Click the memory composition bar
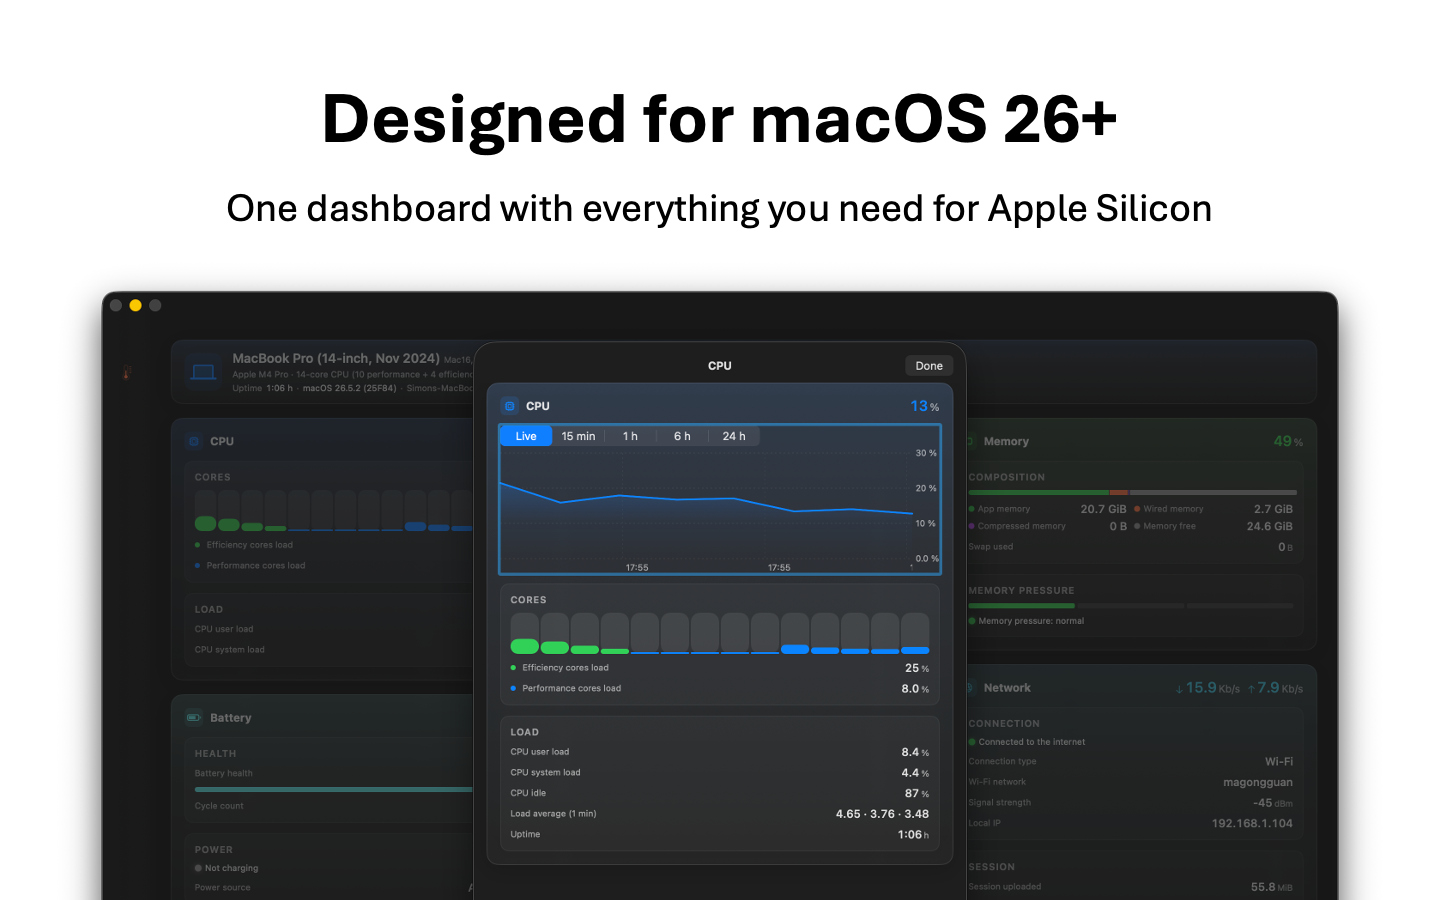Image resolution: width=1440 pixels, height=900 pixels. 1132,492
